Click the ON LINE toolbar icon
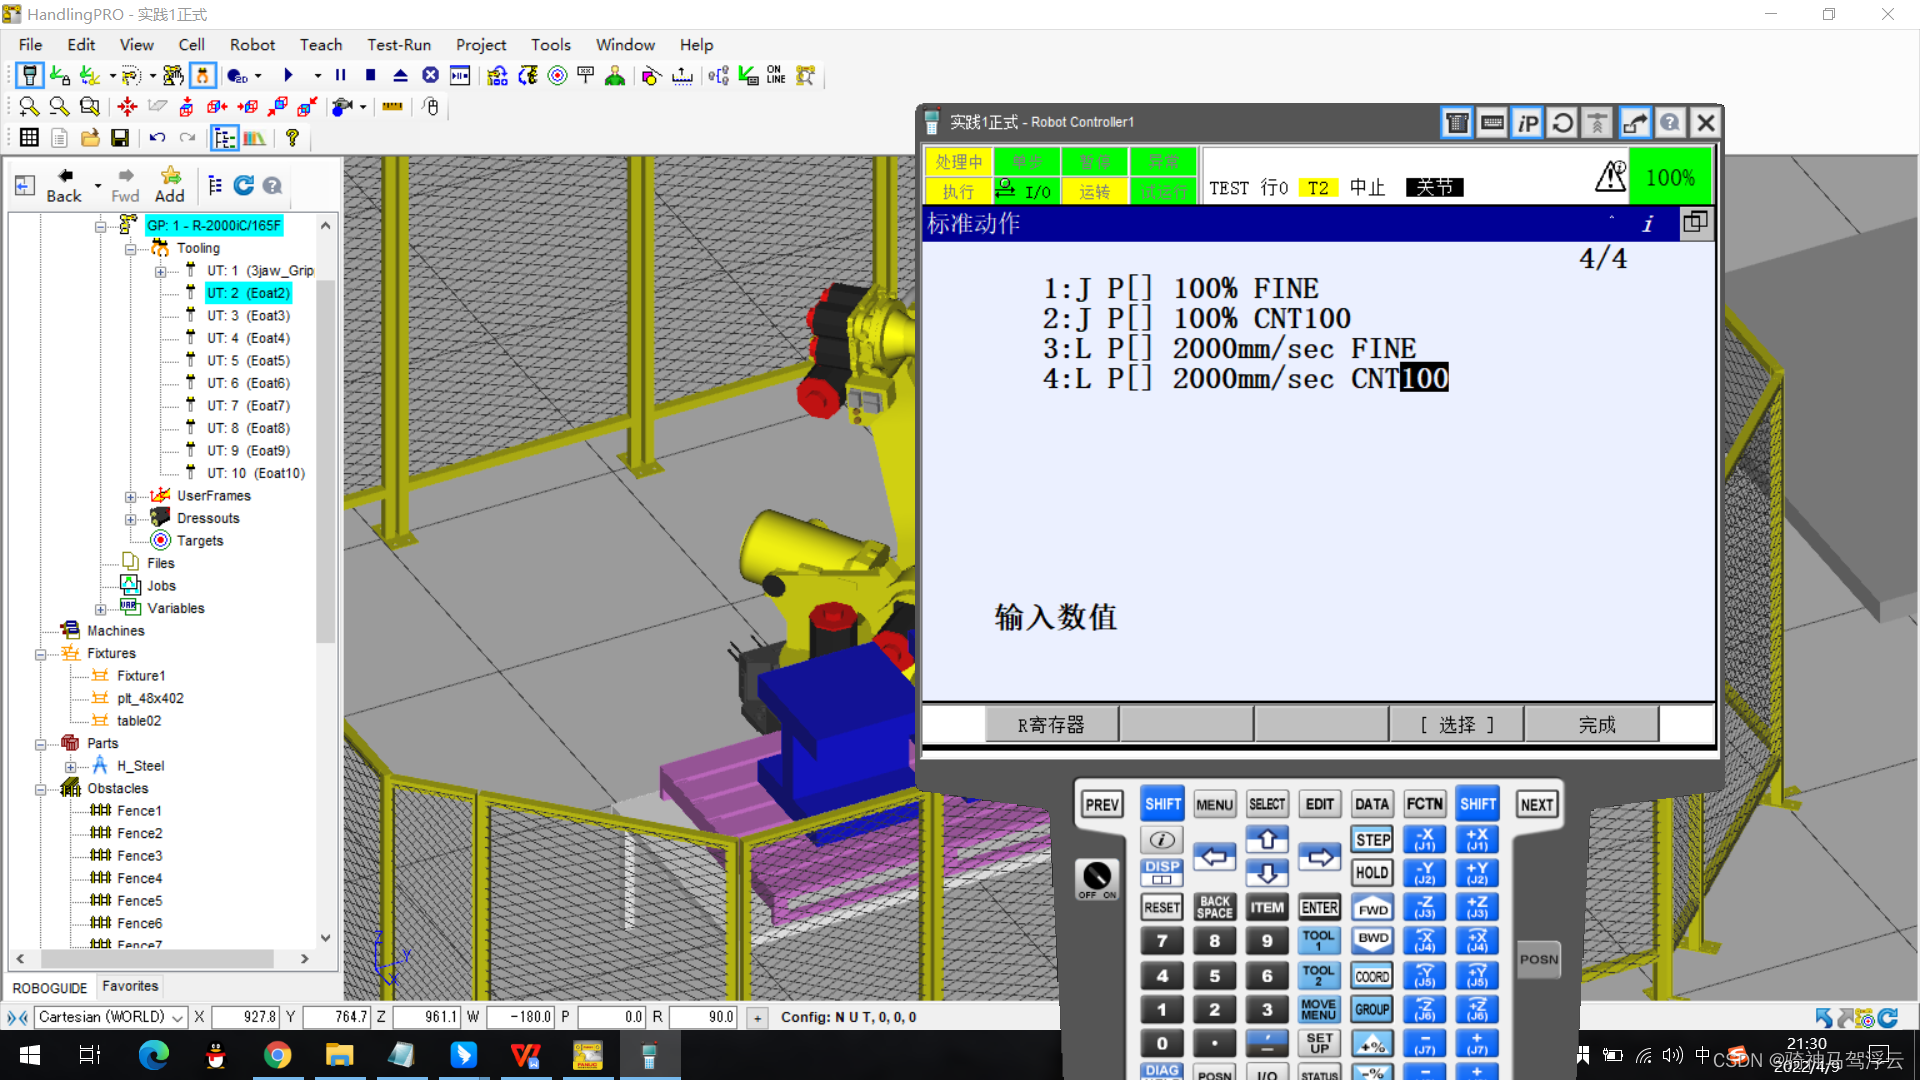 click(x=776, y=76)
